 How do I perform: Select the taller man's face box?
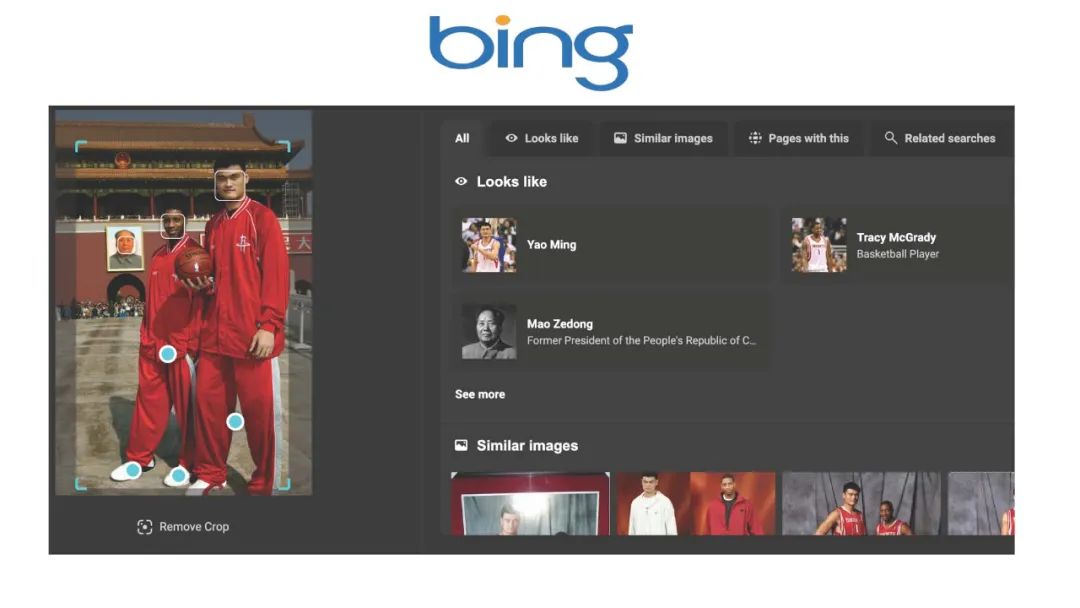click(231, 185)
